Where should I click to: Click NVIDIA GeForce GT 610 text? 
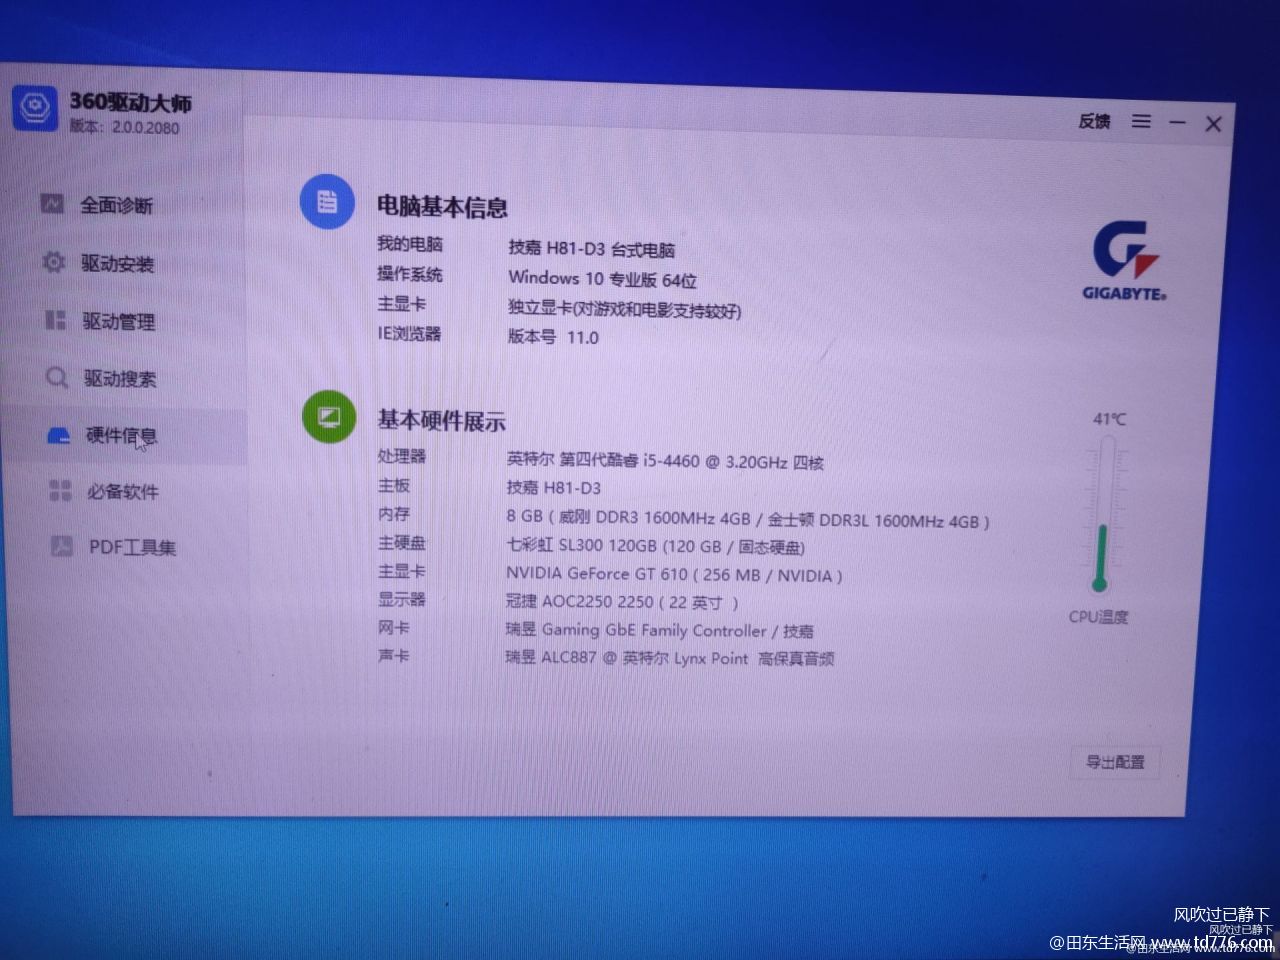click(x=674, y=574)
